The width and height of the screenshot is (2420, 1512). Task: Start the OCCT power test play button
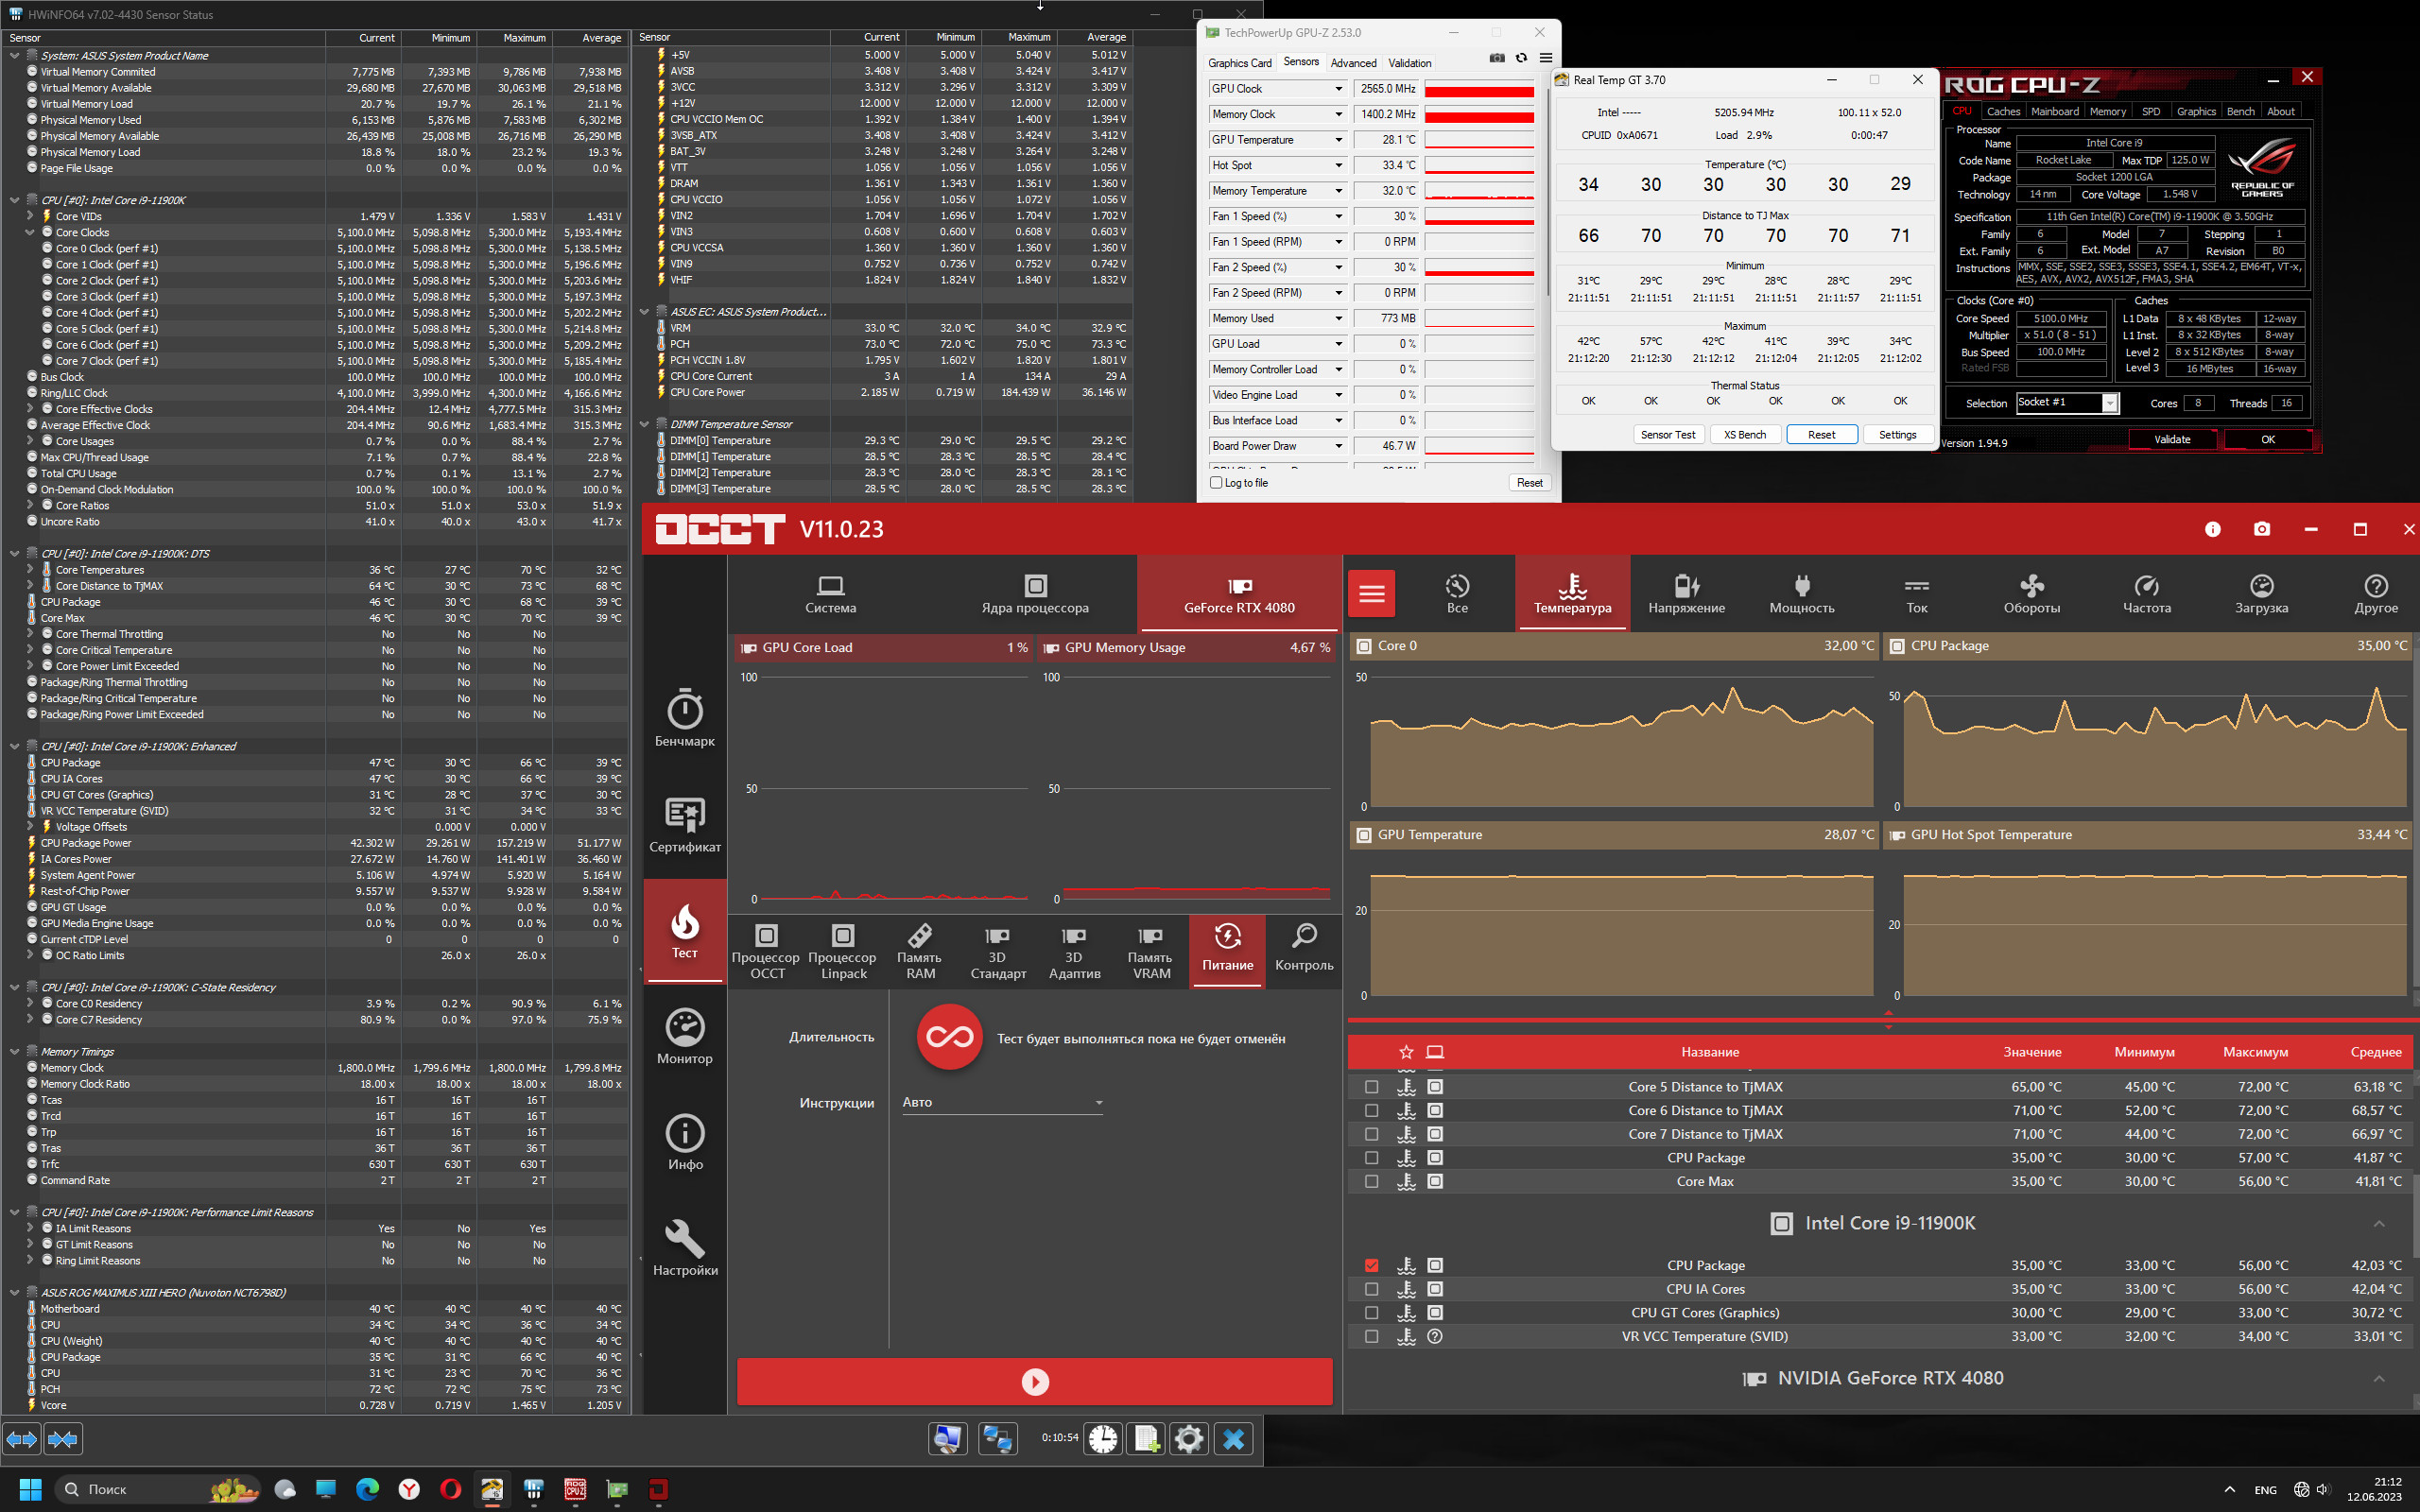[1035, 1381]
